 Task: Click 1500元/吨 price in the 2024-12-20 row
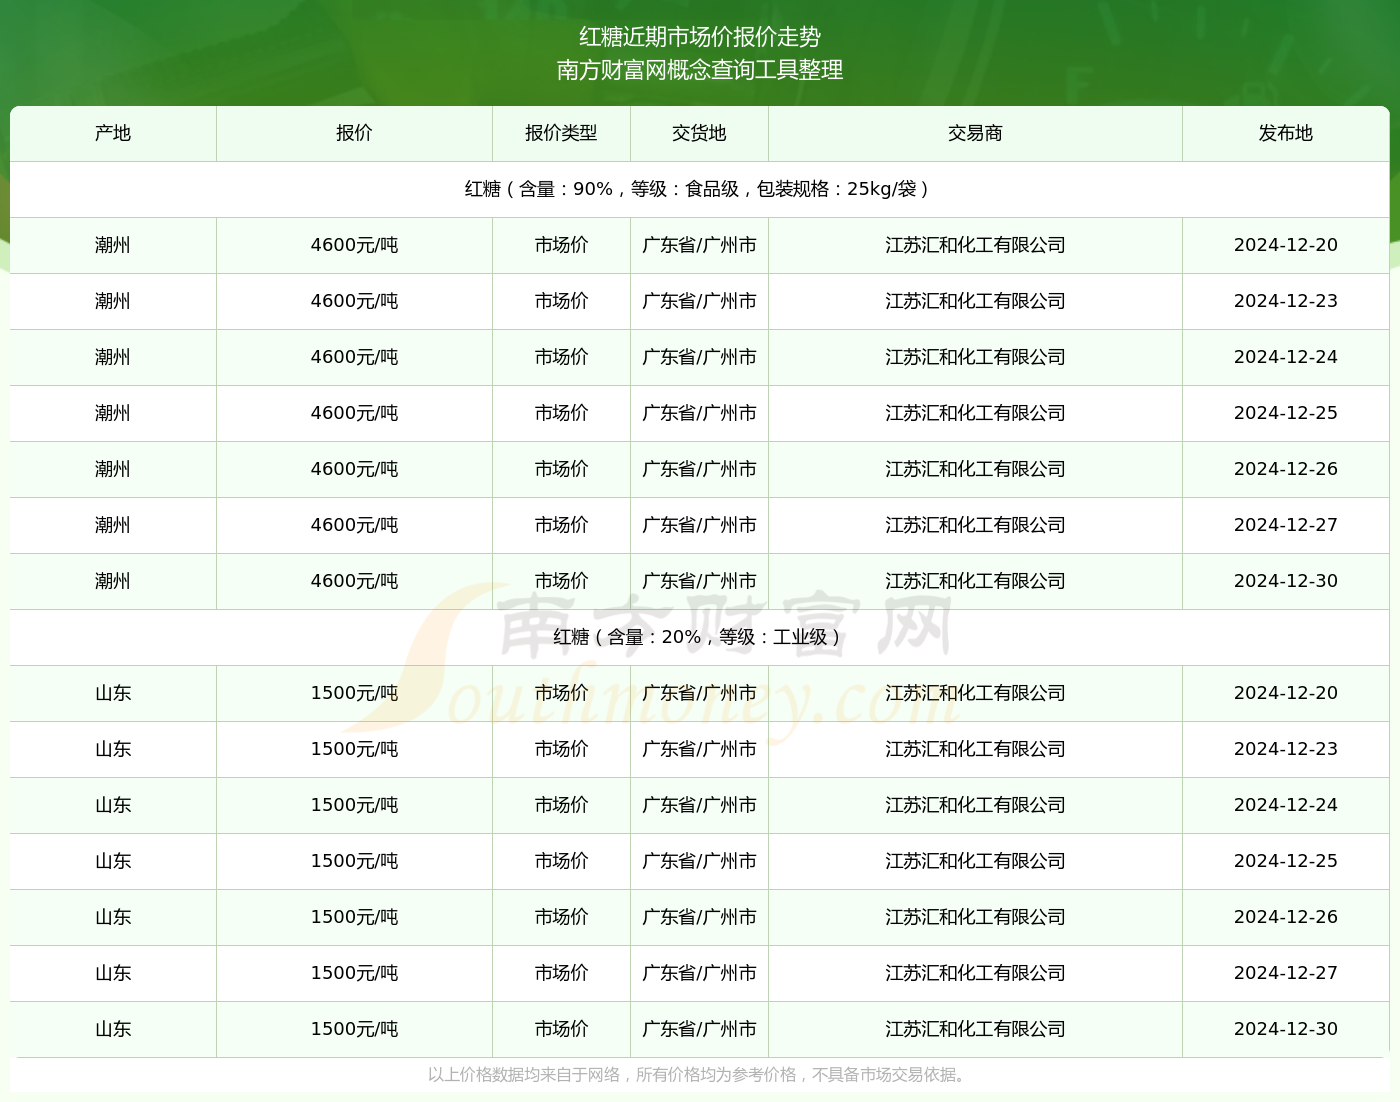point(354,693)
